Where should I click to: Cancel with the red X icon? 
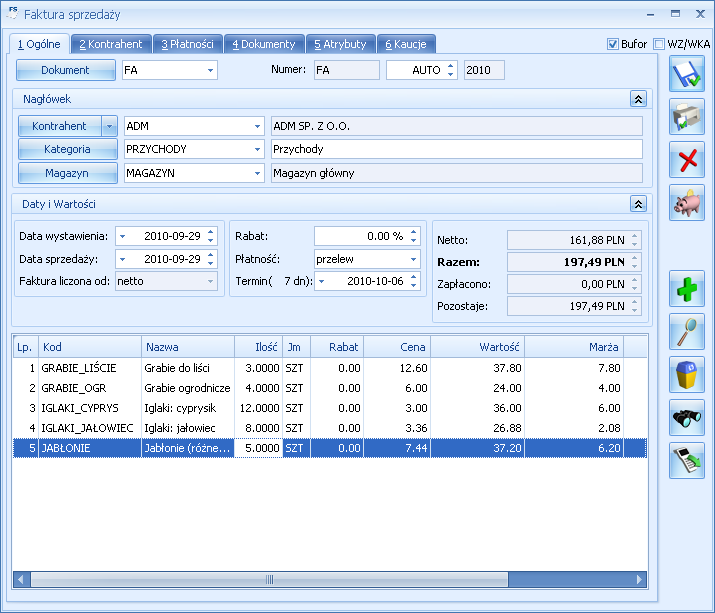click(687, 160)
